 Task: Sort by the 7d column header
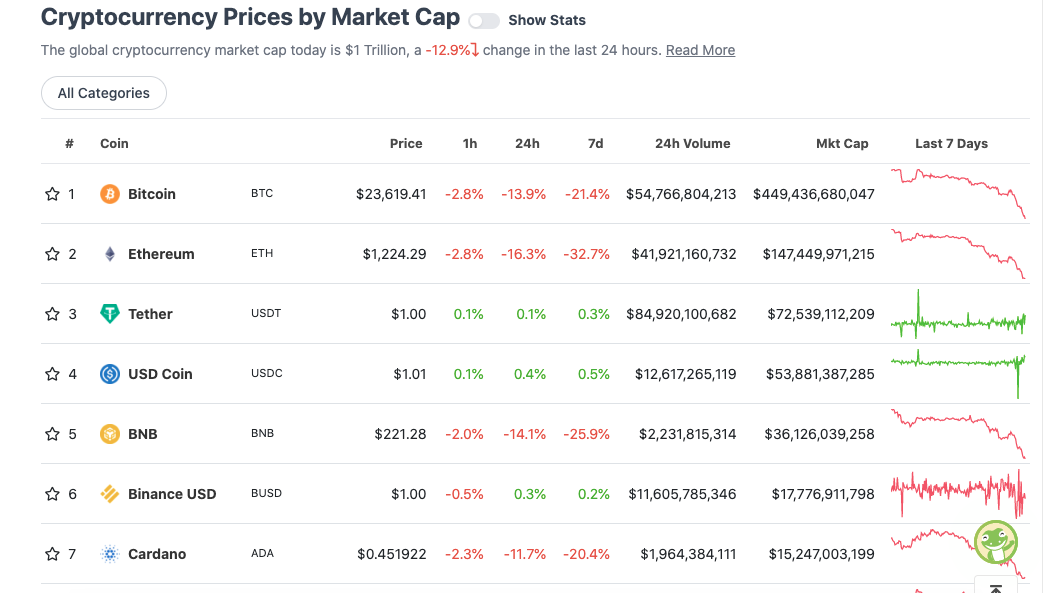[x=595, y=143]
